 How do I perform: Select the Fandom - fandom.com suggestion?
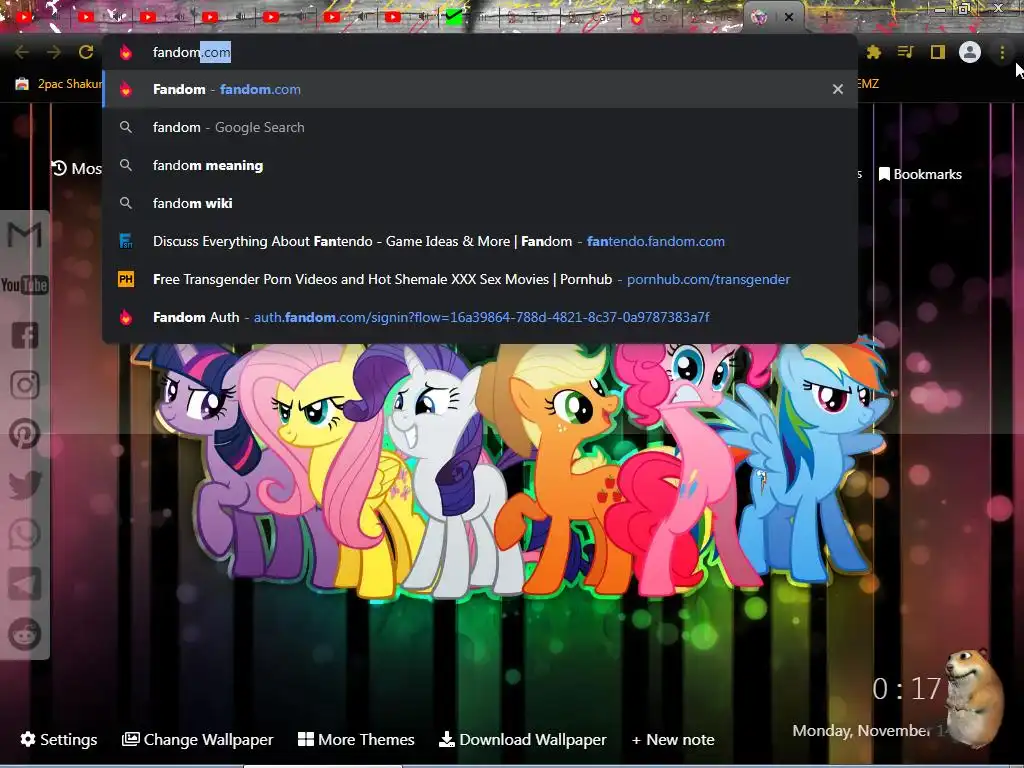pyautogui.click(x=480, y=89)
